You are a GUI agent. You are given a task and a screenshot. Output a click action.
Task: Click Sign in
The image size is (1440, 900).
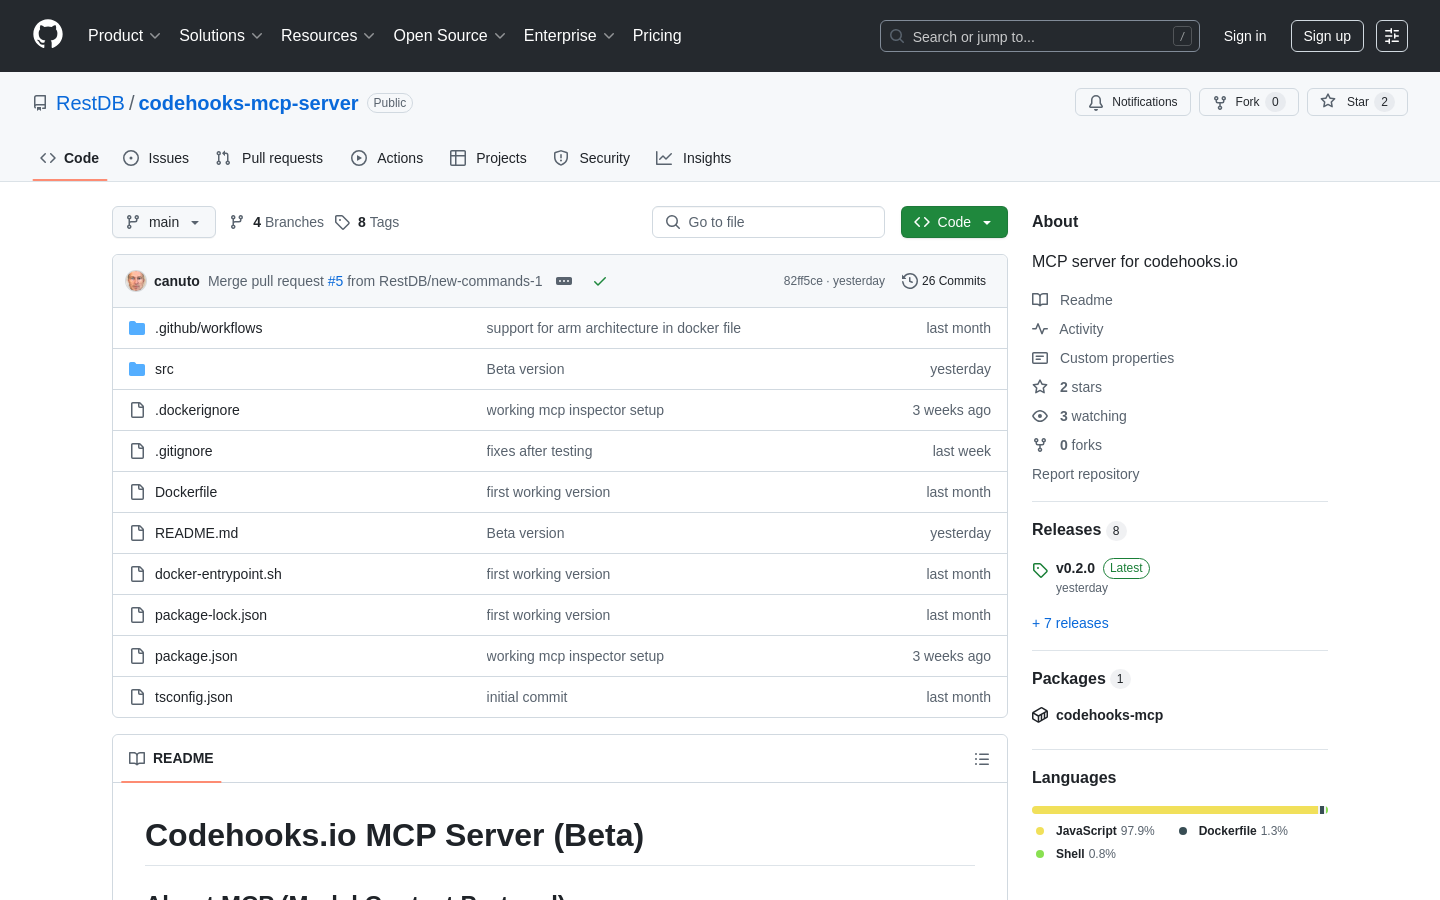click(x=1245, y=36)
